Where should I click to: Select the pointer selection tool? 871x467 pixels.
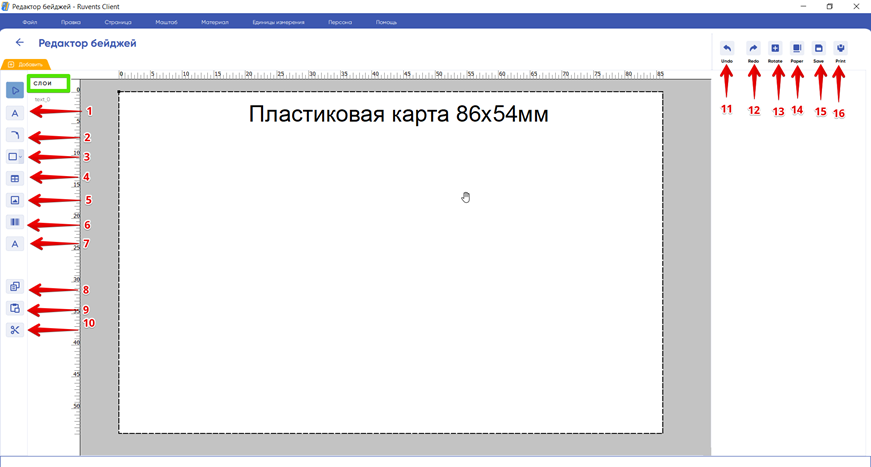pyautogui.click(x=15, y=90)
